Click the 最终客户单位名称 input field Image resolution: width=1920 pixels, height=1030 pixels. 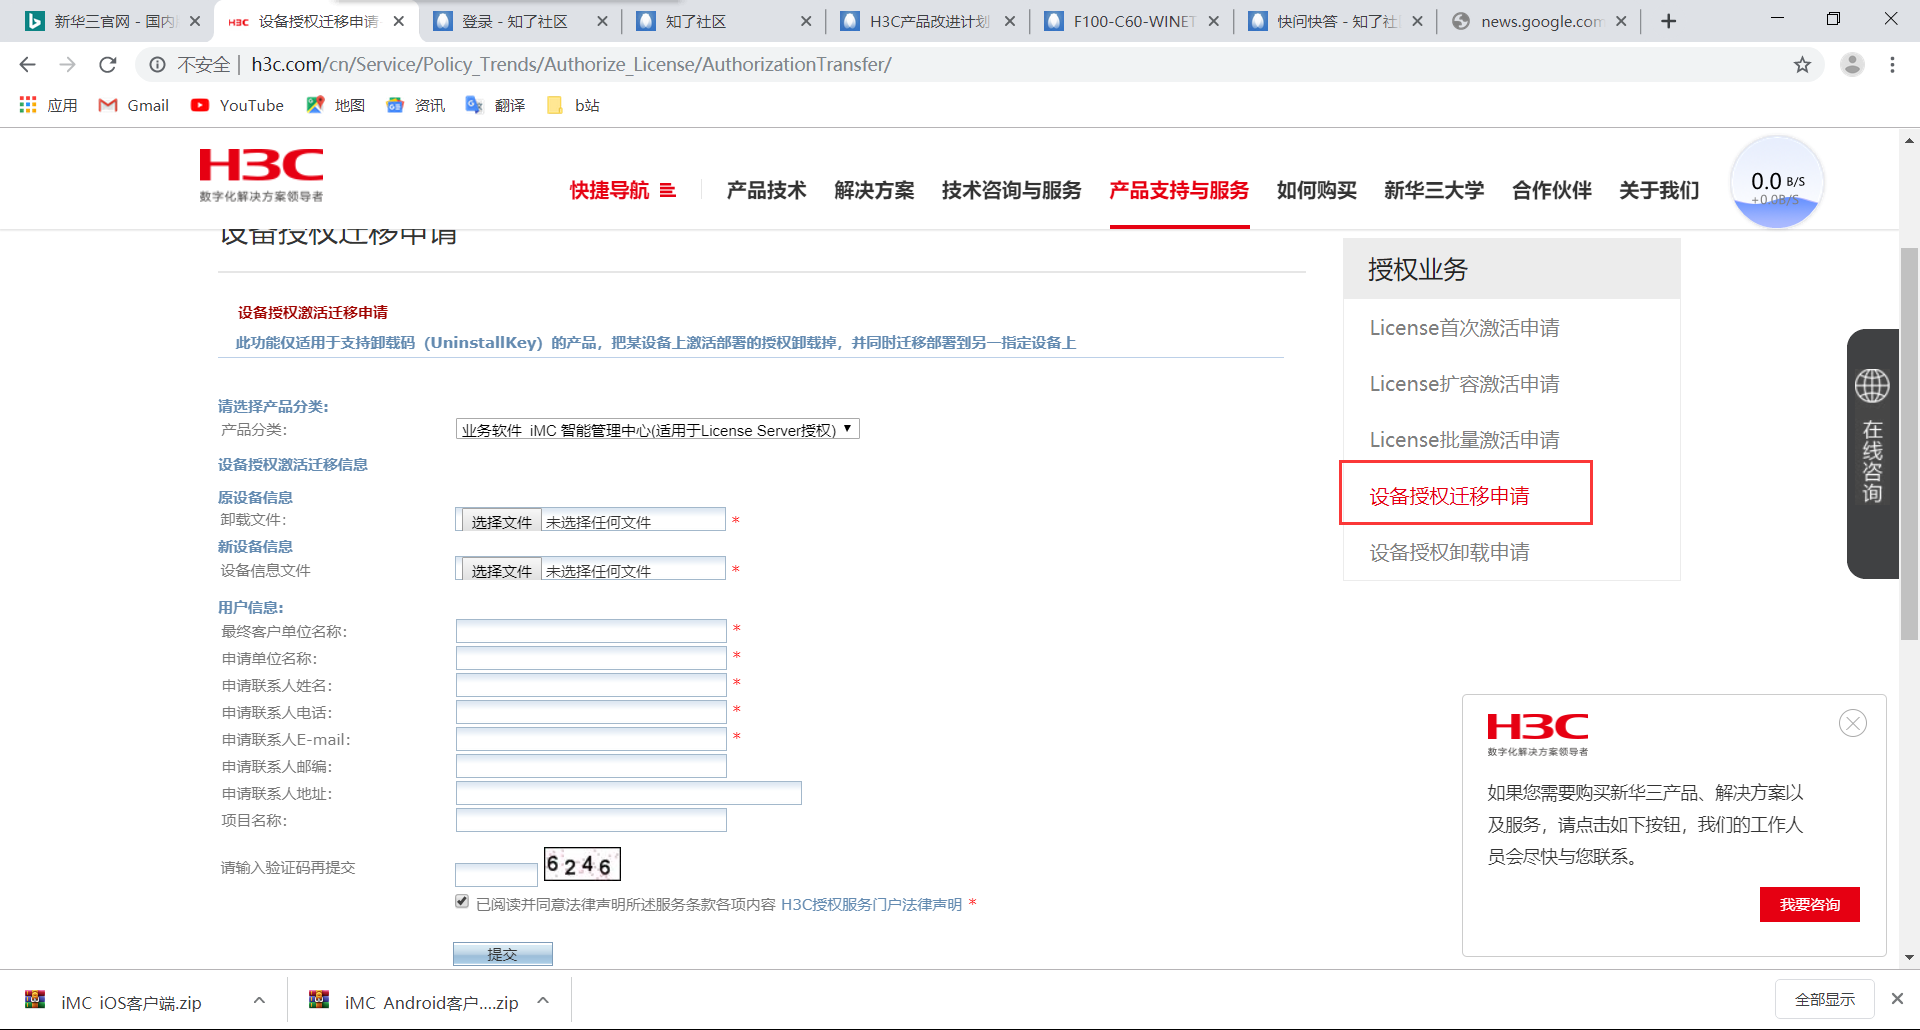[591, 631]
